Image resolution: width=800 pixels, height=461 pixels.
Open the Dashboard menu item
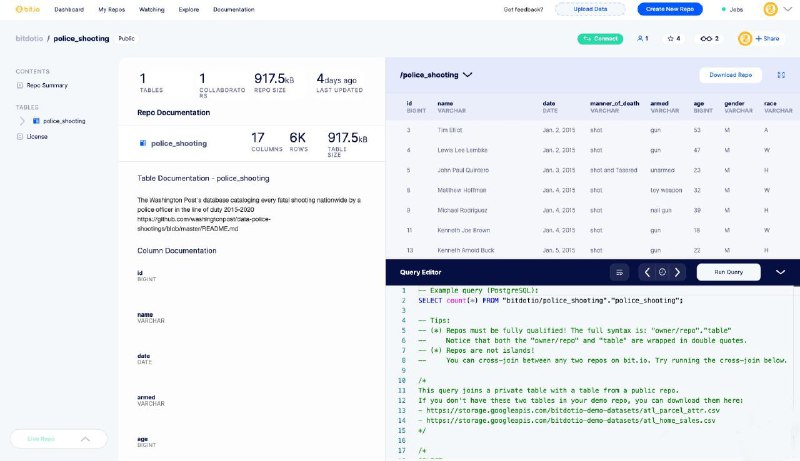69,9
